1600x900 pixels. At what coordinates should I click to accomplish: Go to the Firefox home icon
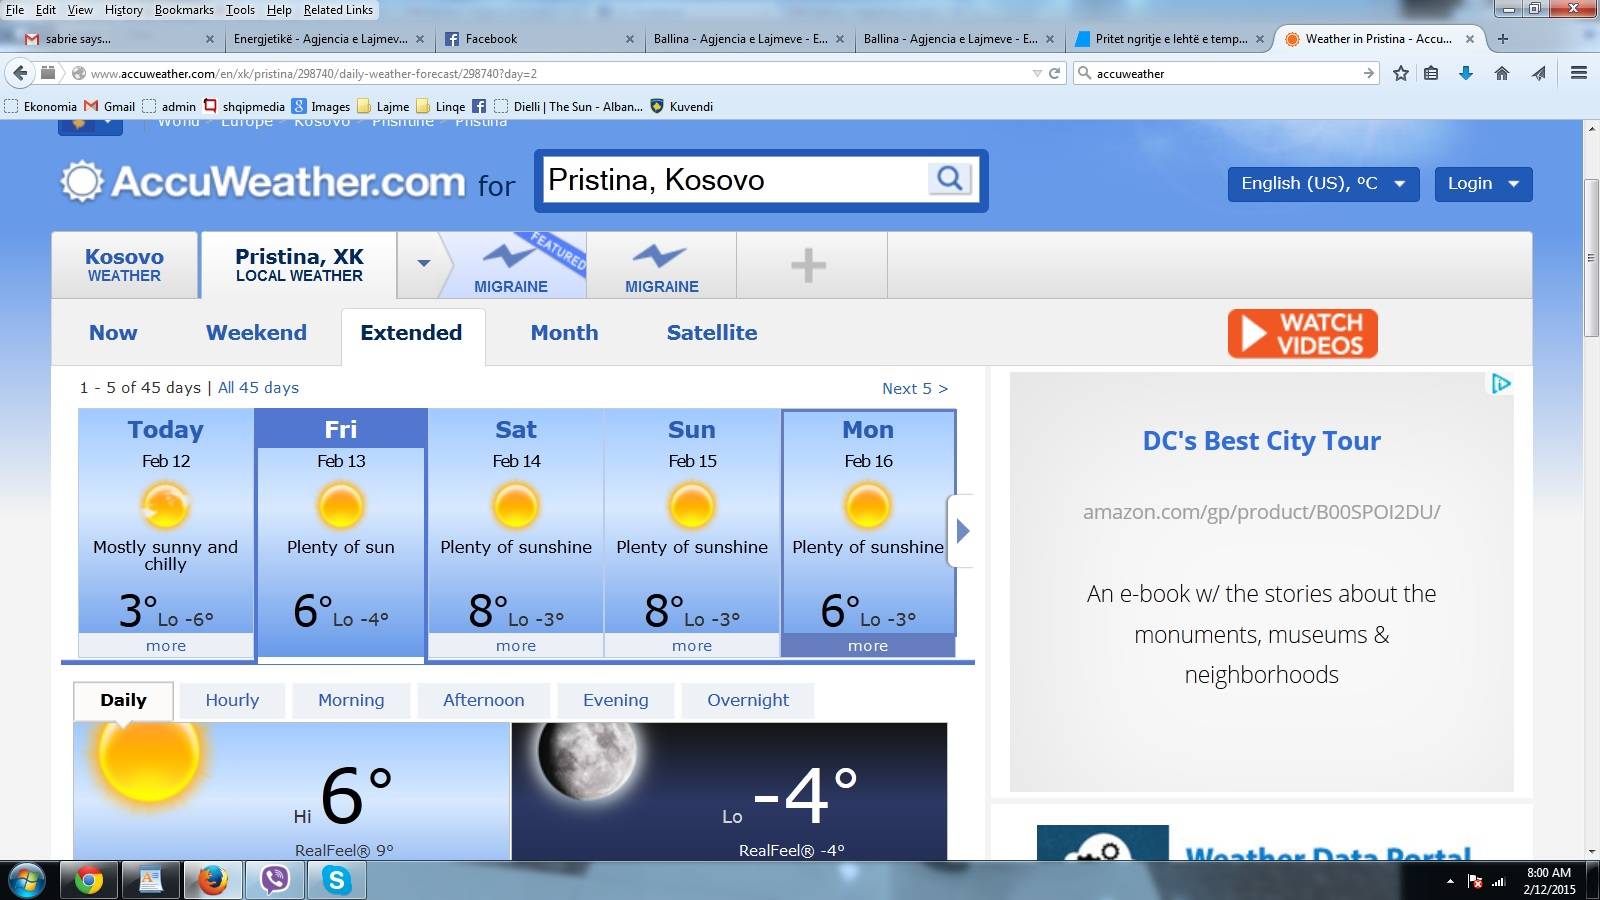(x=1502, y=73)
